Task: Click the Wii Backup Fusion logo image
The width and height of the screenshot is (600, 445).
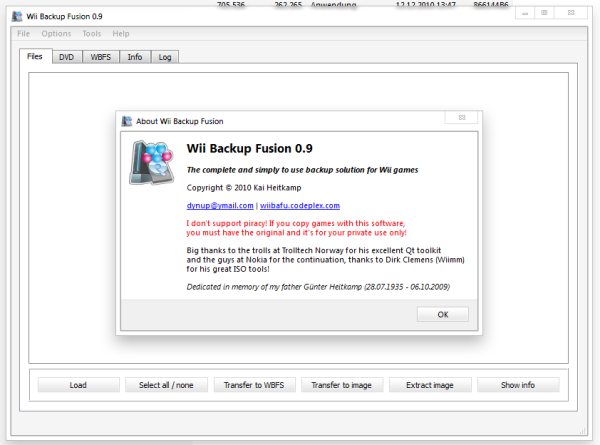Action: 152,162
